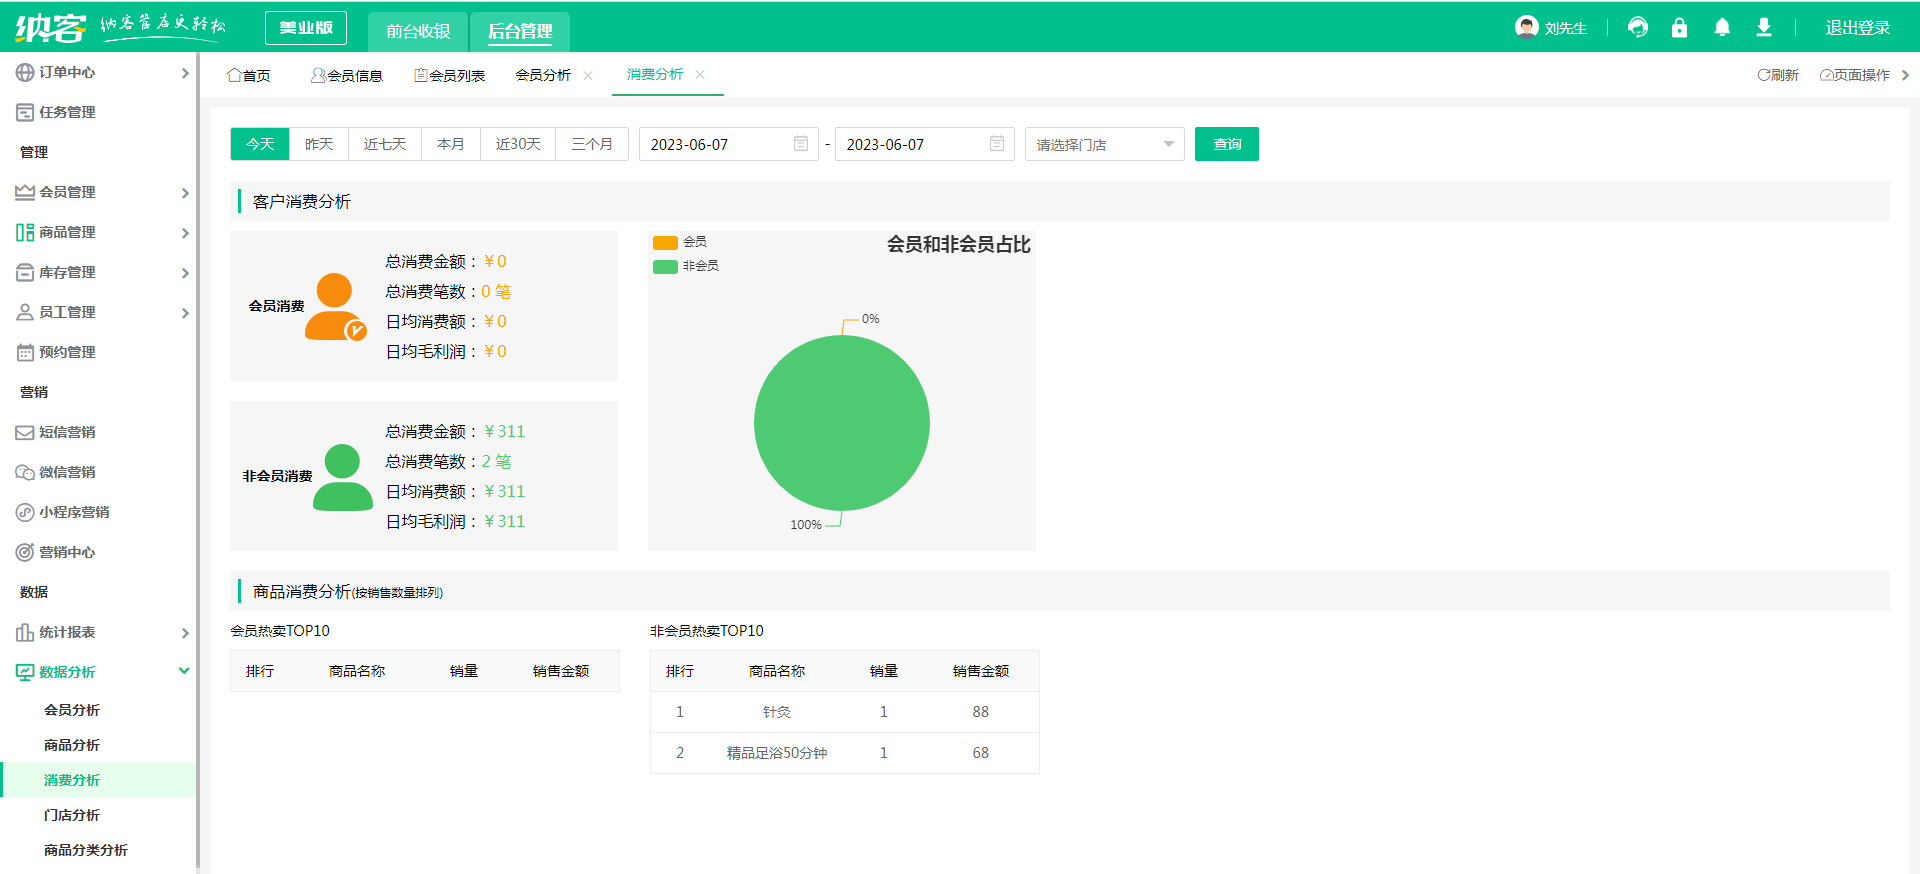This screenshot has height=874, width=1920.
Task: Close the 会员分析 tab
Action: click(588, 75)
